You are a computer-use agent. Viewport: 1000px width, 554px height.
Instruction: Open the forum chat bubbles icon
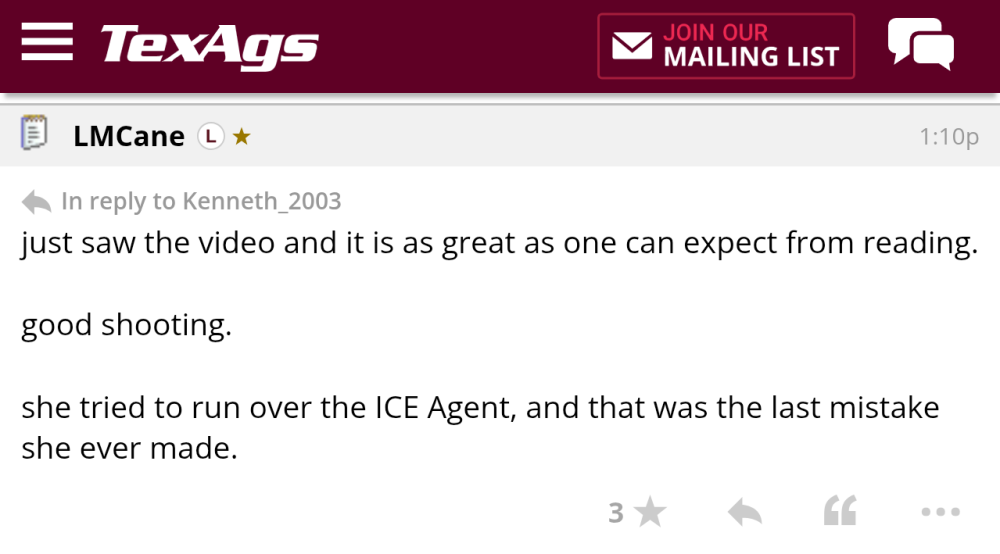(920, 45)
